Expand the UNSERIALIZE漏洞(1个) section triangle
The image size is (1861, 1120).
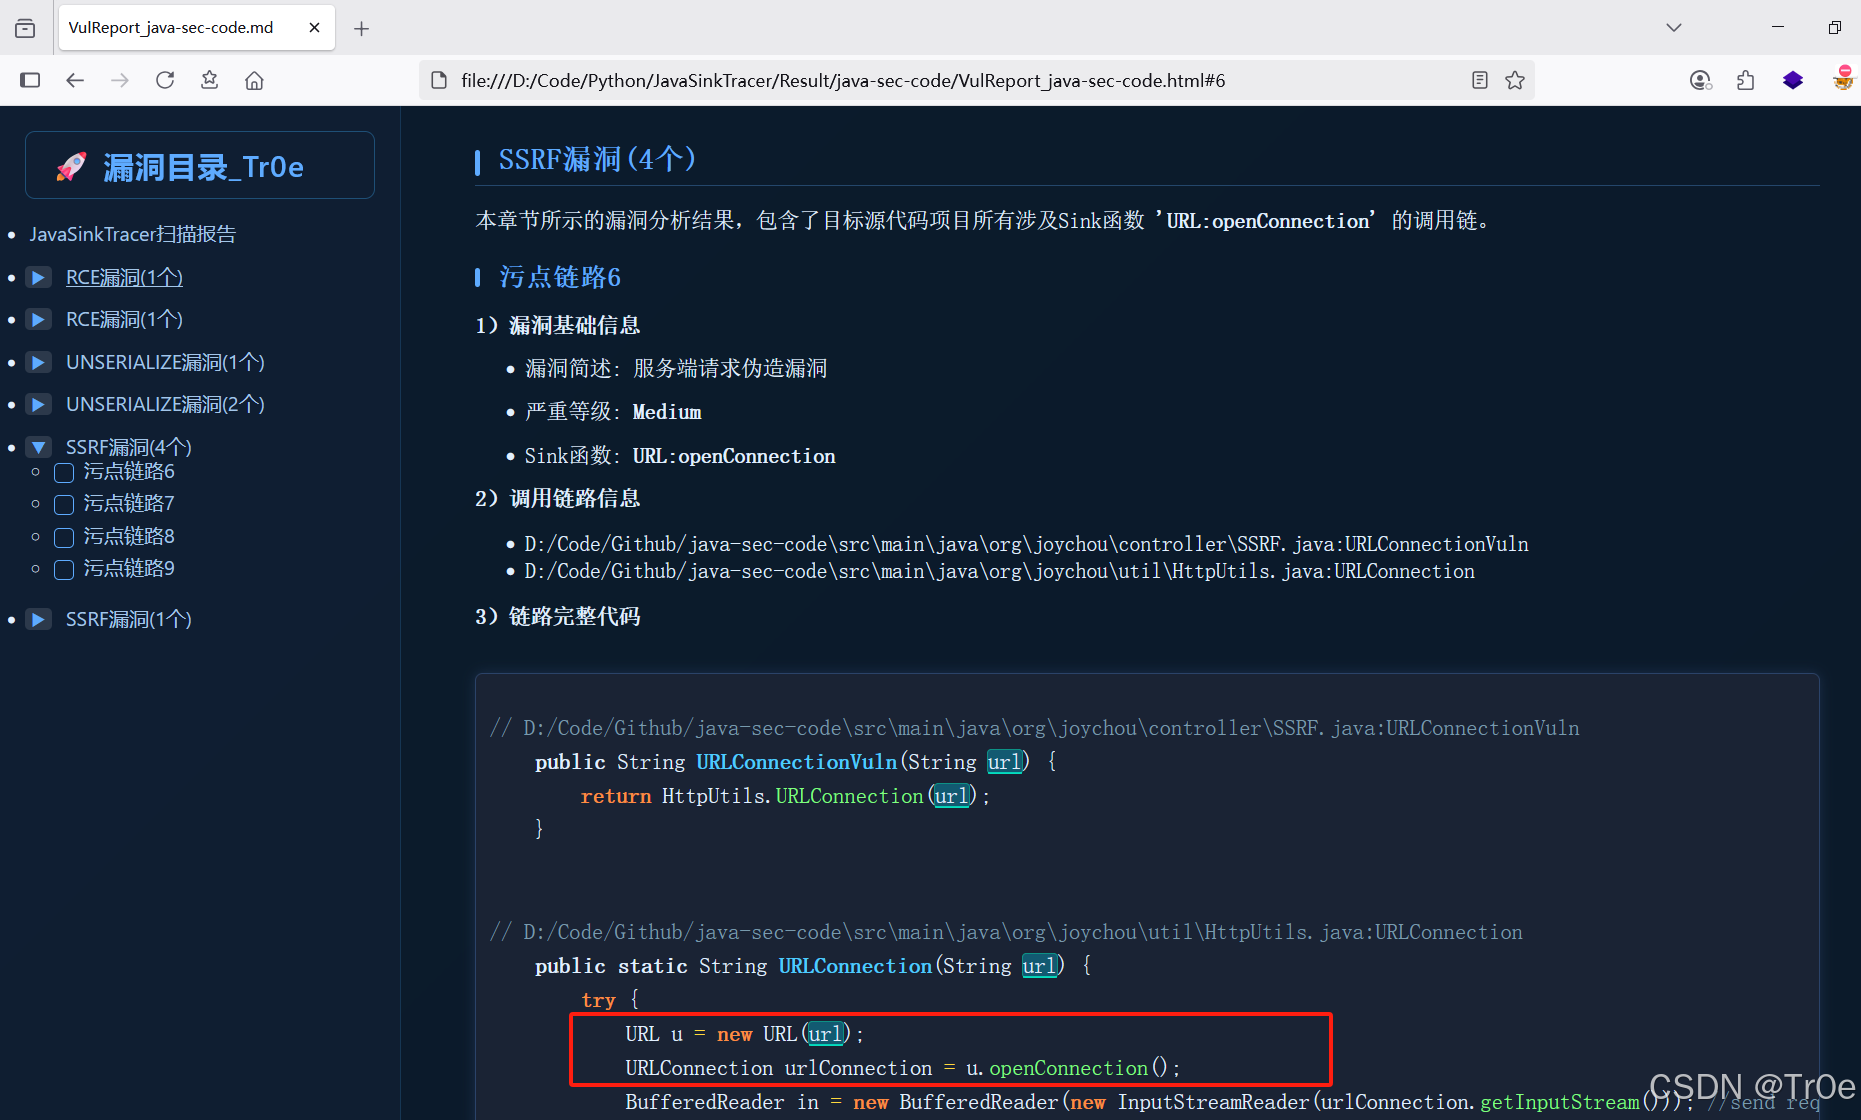tap(38, 362)
